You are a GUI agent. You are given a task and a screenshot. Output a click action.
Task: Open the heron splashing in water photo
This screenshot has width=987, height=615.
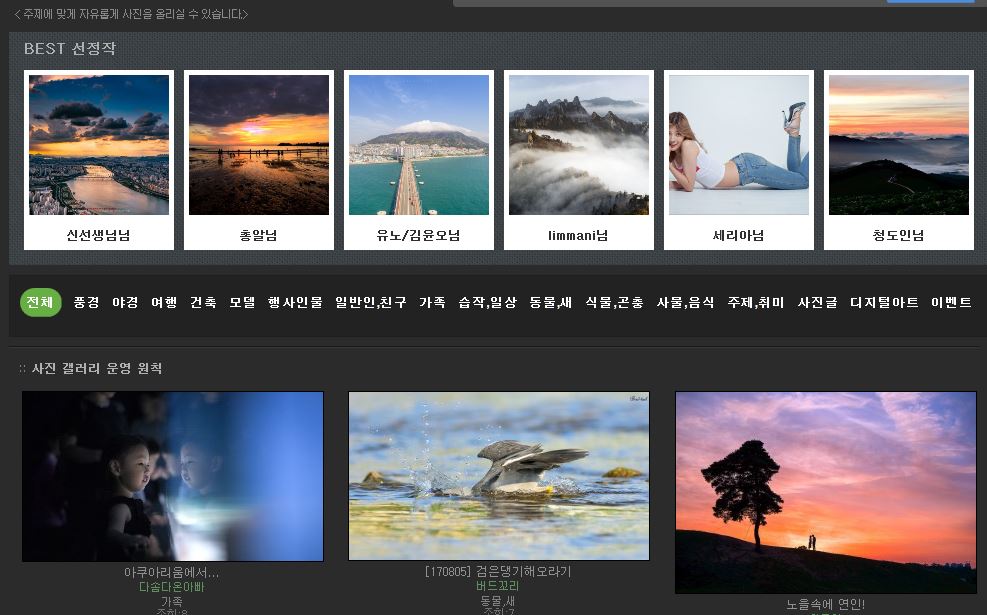point(499,476)
